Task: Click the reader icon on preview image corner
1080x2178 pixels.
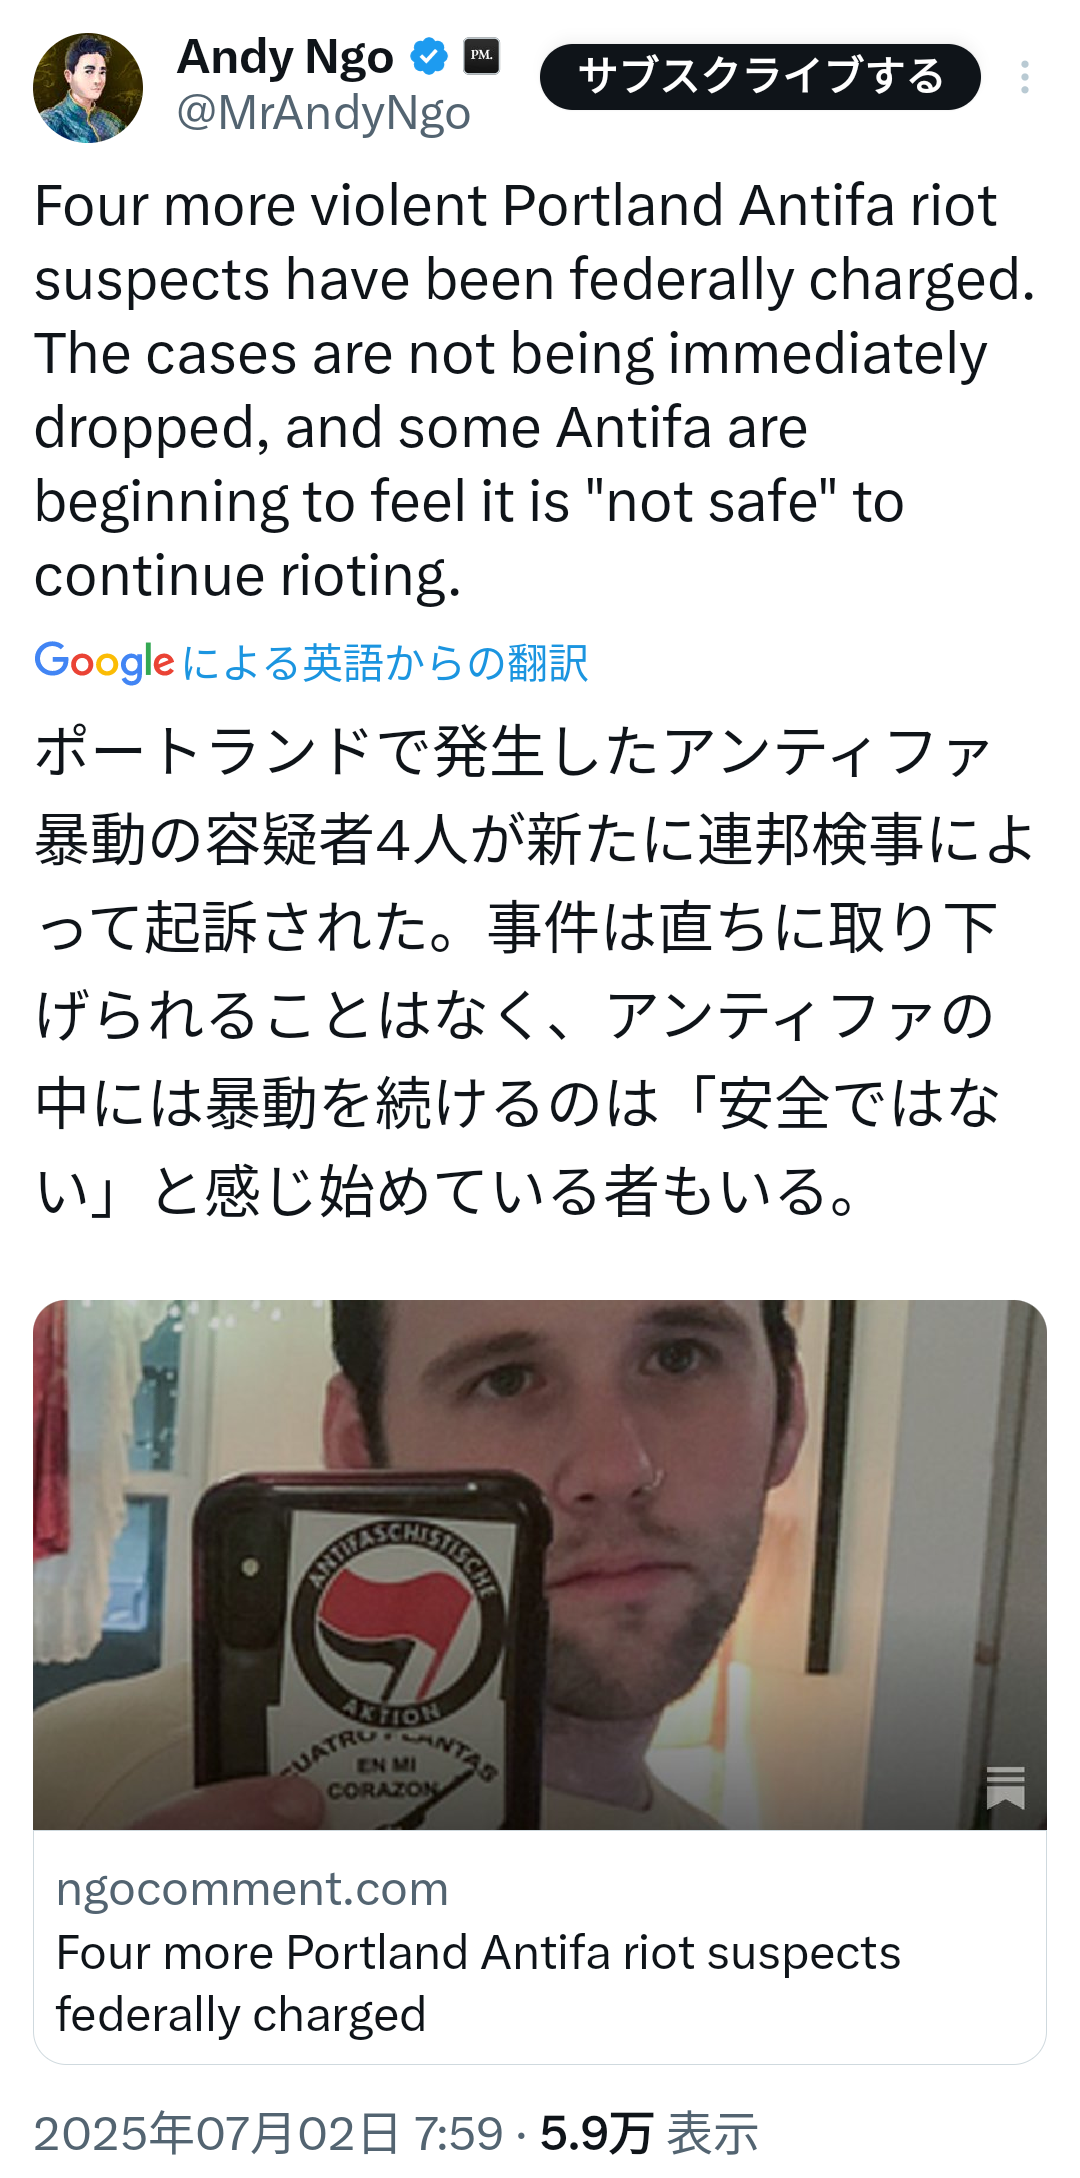Action: tap(1005, 1787)
